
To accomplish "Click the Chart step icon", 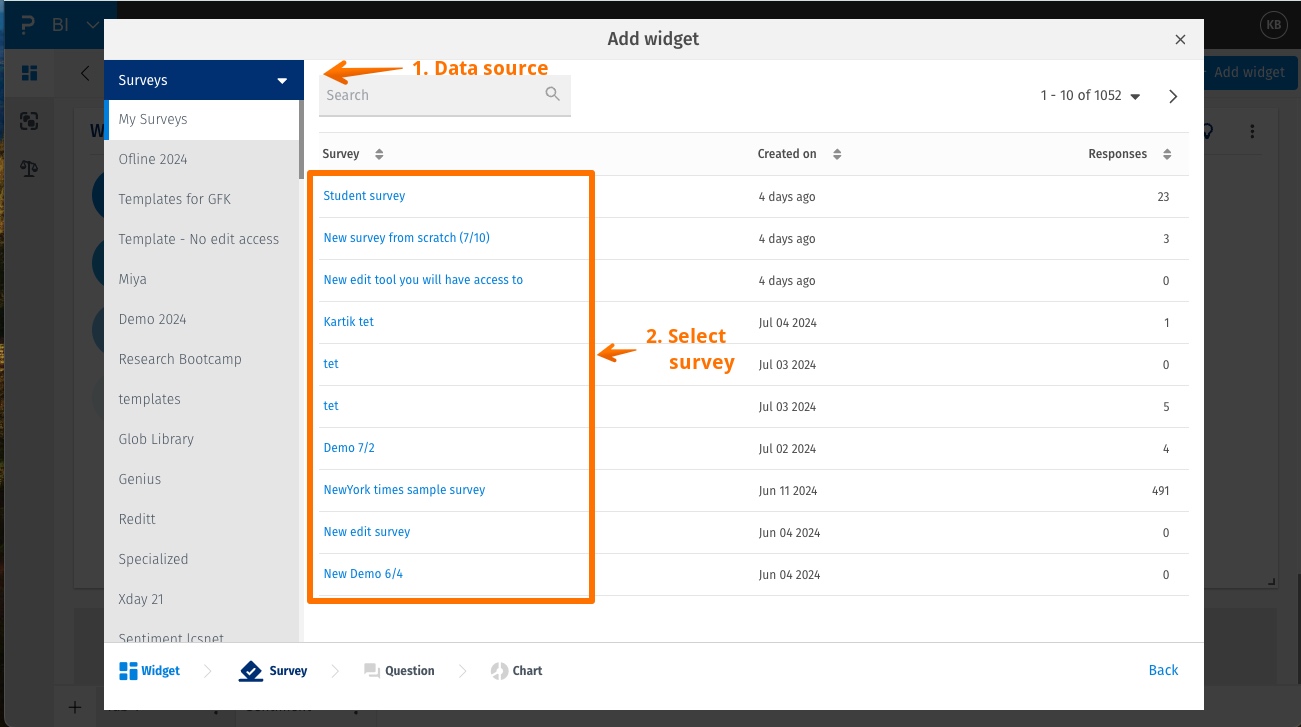I will point(500,671).
